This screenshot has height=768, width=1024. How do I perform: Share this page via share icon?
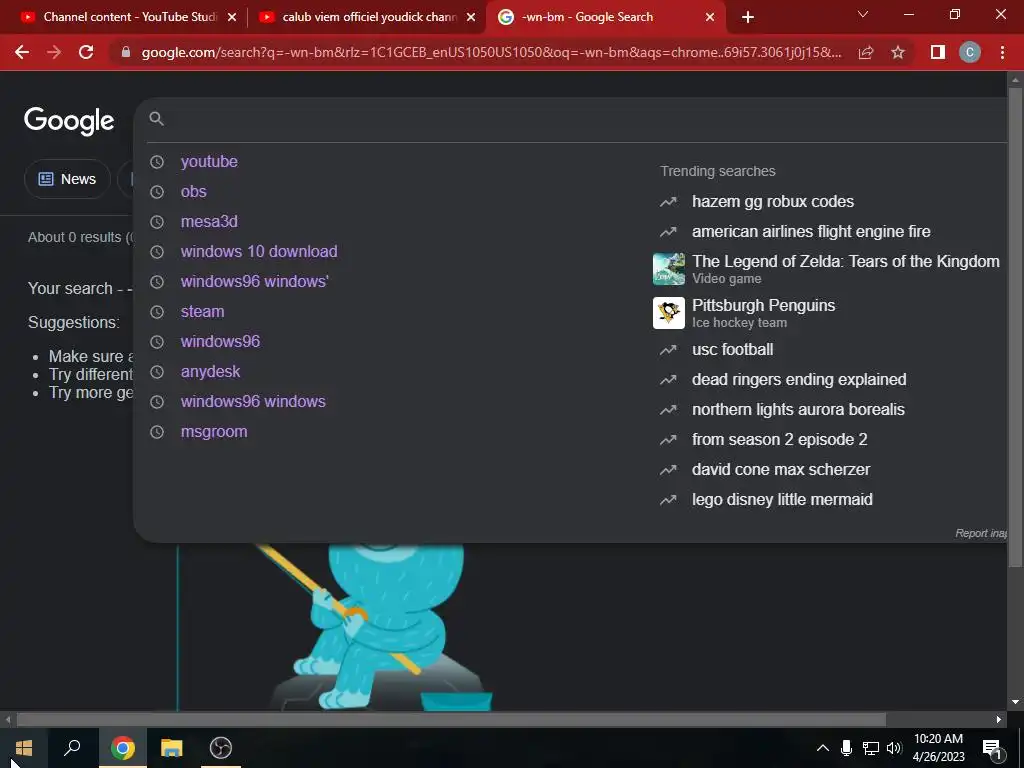[866, 52]
